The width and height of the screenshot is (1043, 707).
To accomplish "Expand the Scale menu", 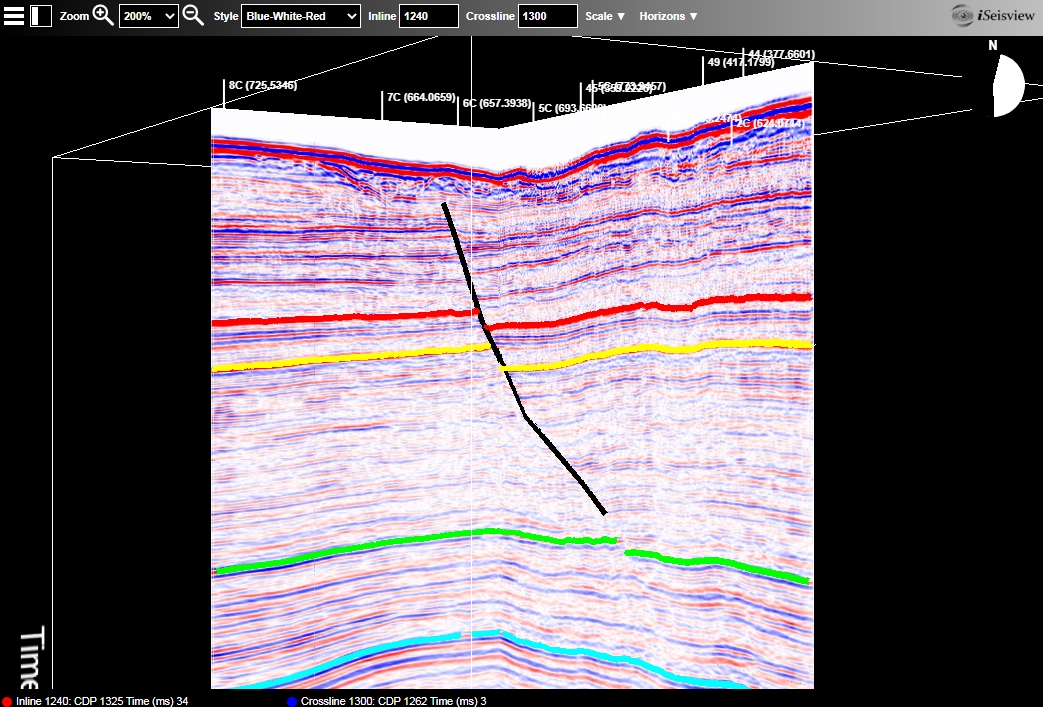I will pos(604,15).
